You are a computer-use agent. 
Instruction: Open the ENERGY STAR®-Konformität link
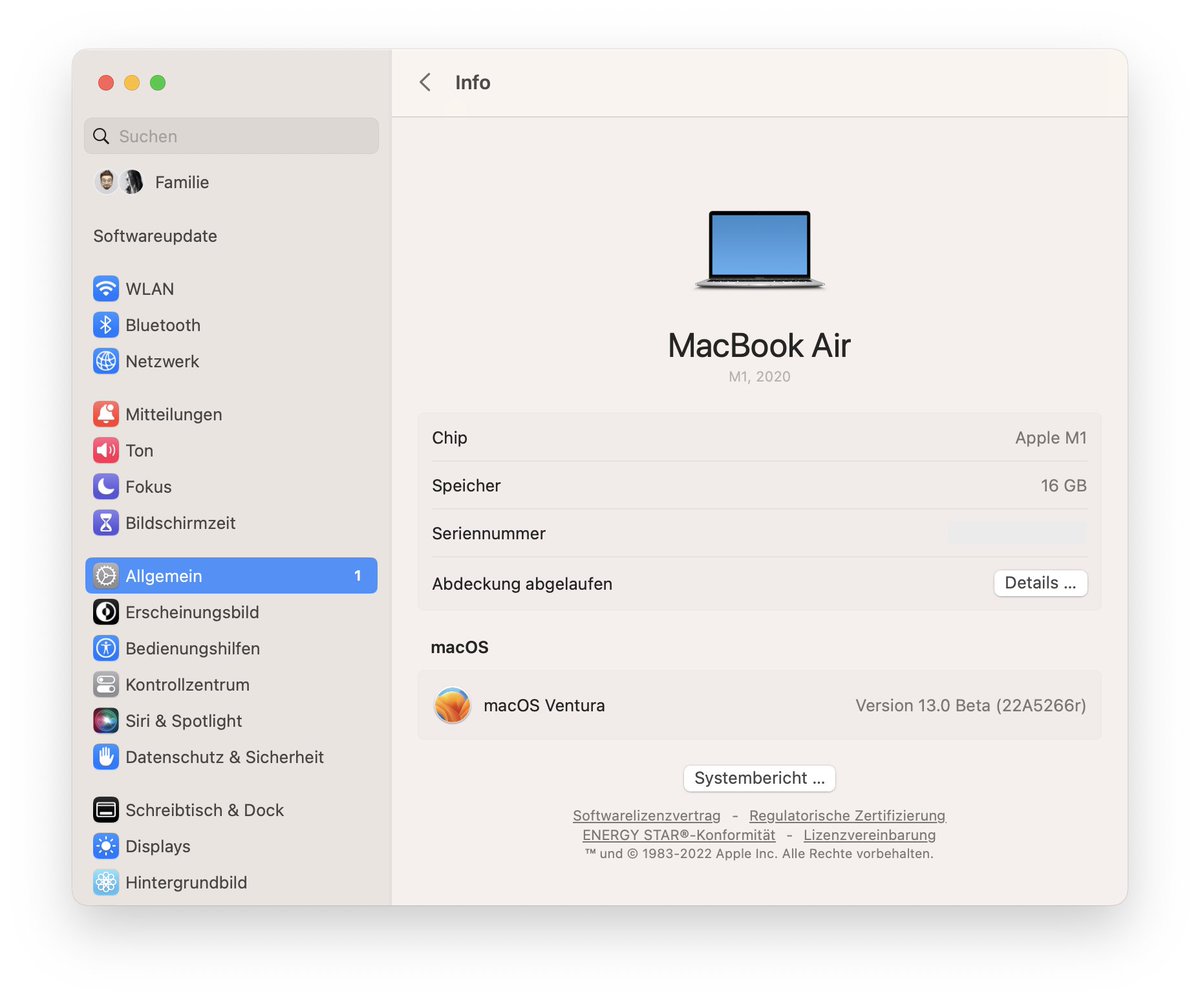679,835
